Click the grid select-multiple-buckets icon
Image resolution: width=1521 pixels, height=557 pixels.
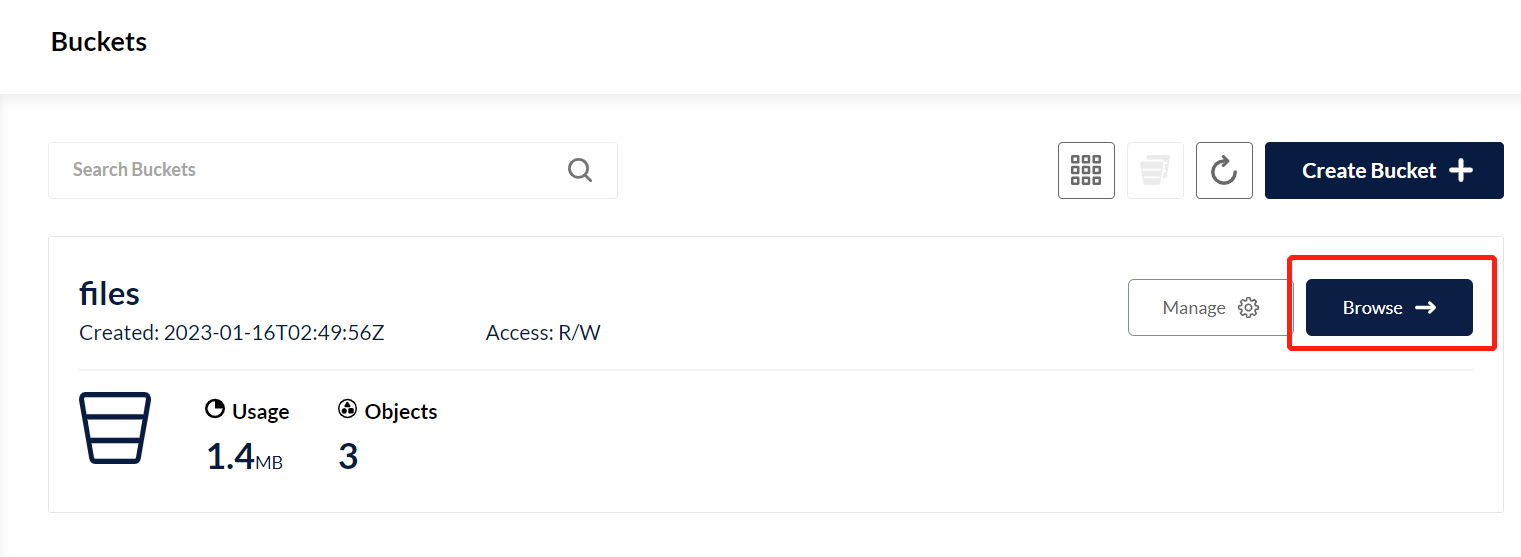point(1086,170)
